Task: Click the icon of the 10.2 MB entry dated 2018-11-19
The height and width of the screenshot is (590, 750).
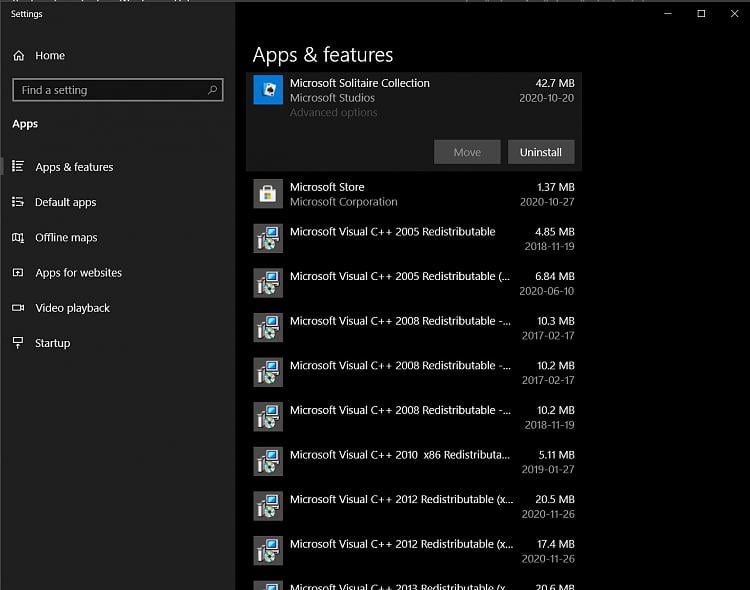Action: [x=268, y=417]
